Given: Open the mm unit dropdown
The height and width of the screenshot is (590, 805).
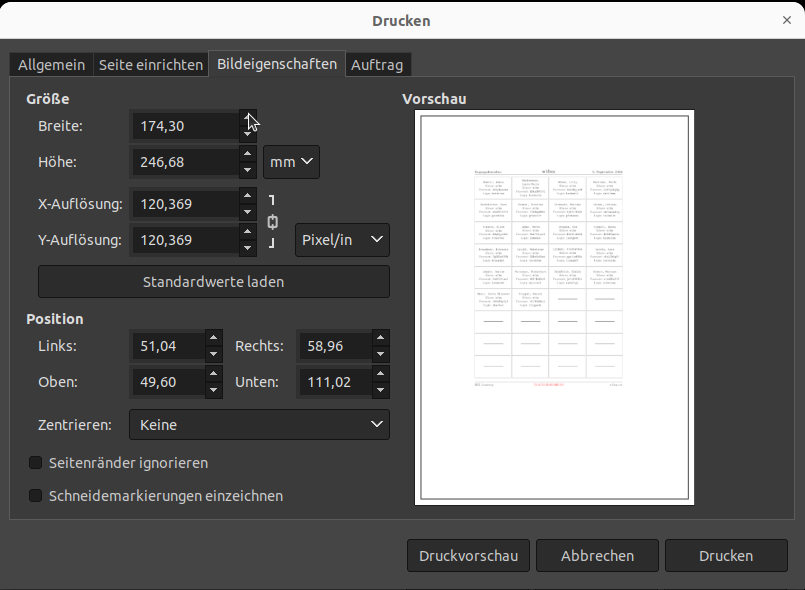Looking at the screenshot, I should click(x=291, y=161).
